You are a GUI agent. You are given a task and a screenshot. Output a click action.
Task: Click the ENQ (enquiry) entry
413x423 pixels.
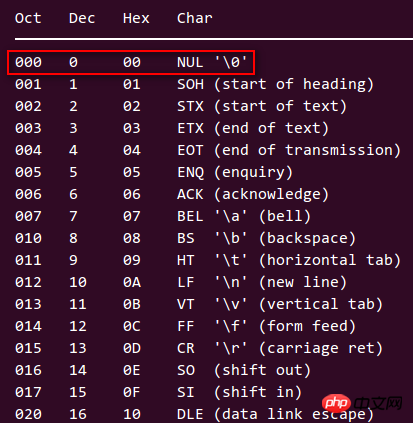pos(235,172)
